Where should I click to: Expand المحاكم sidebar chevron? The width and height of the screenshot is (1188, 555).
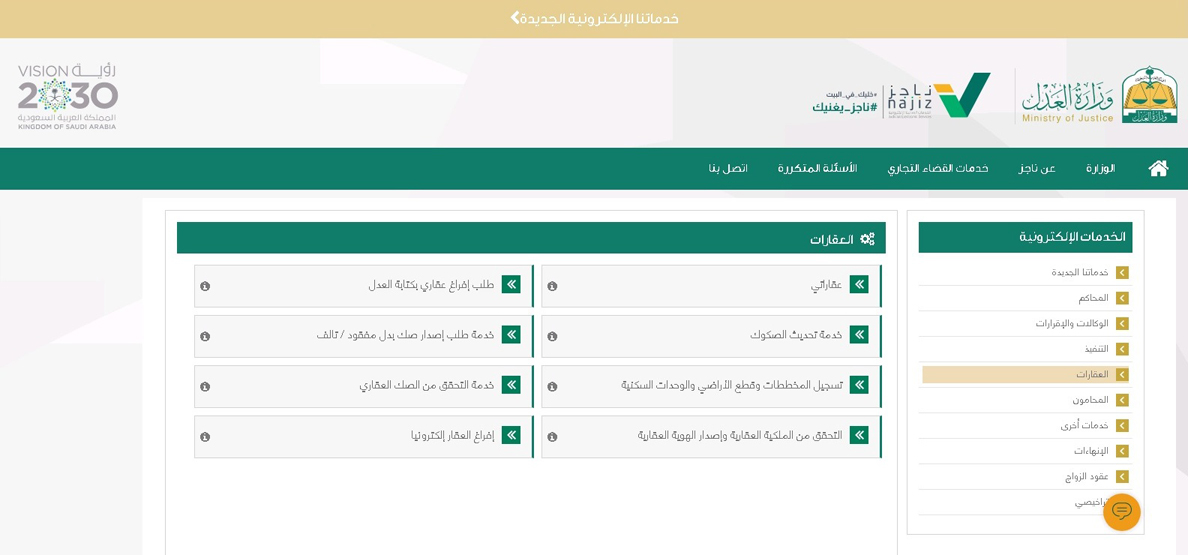tap(1122, 298)
